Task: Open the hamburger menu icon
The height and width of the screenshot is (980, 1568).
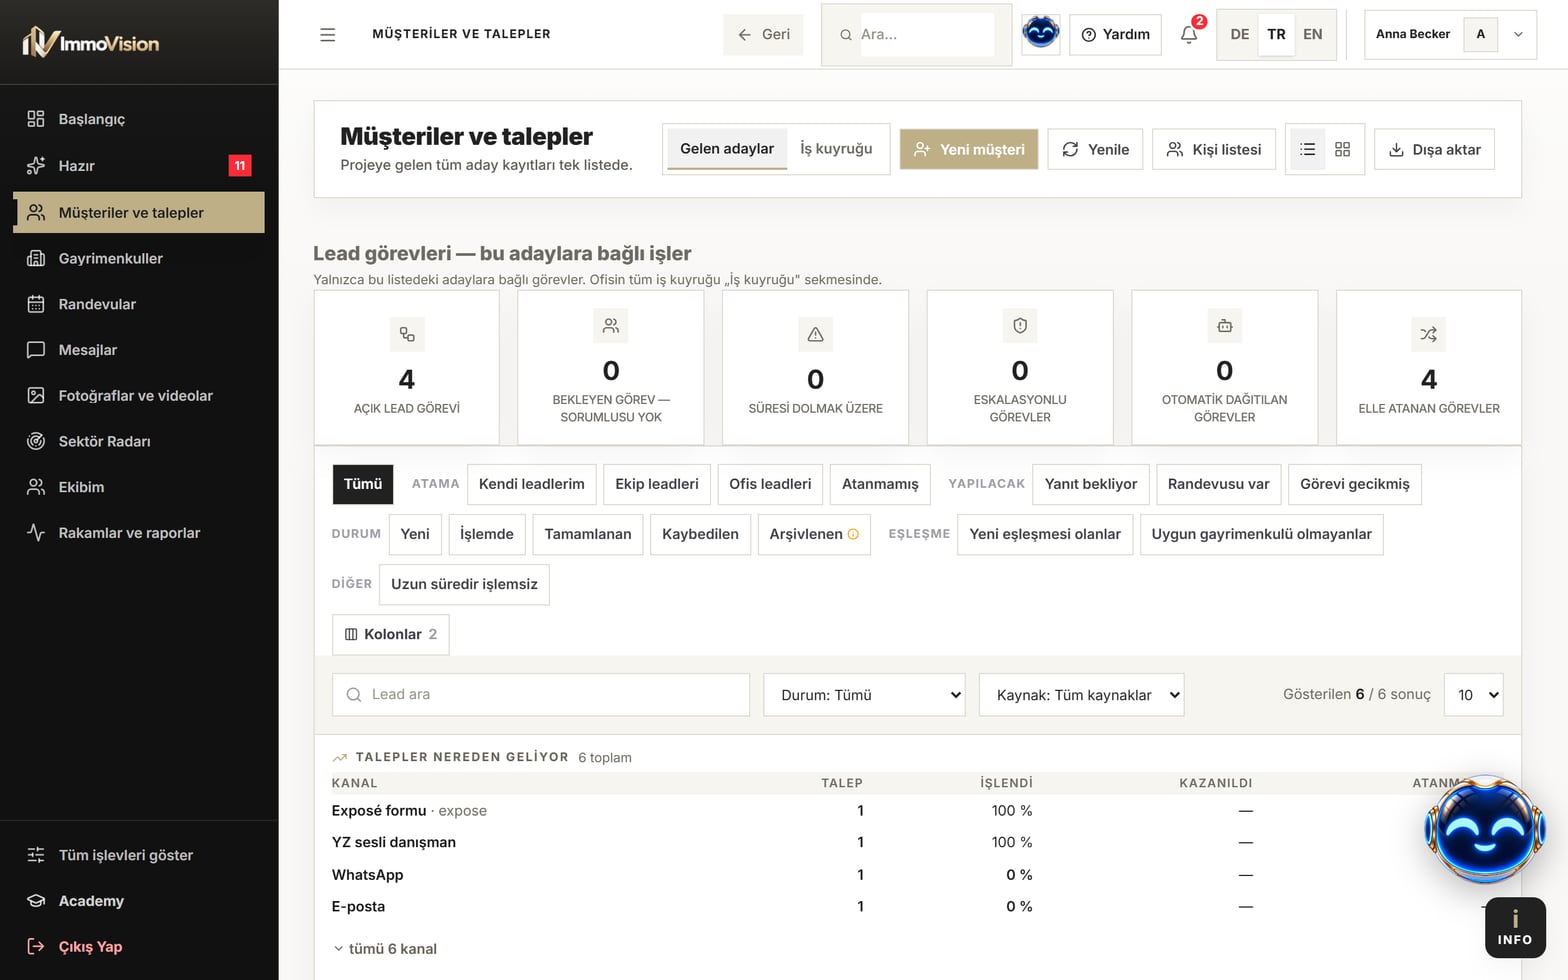Action: pyautogui.click(x=327, y=35)
